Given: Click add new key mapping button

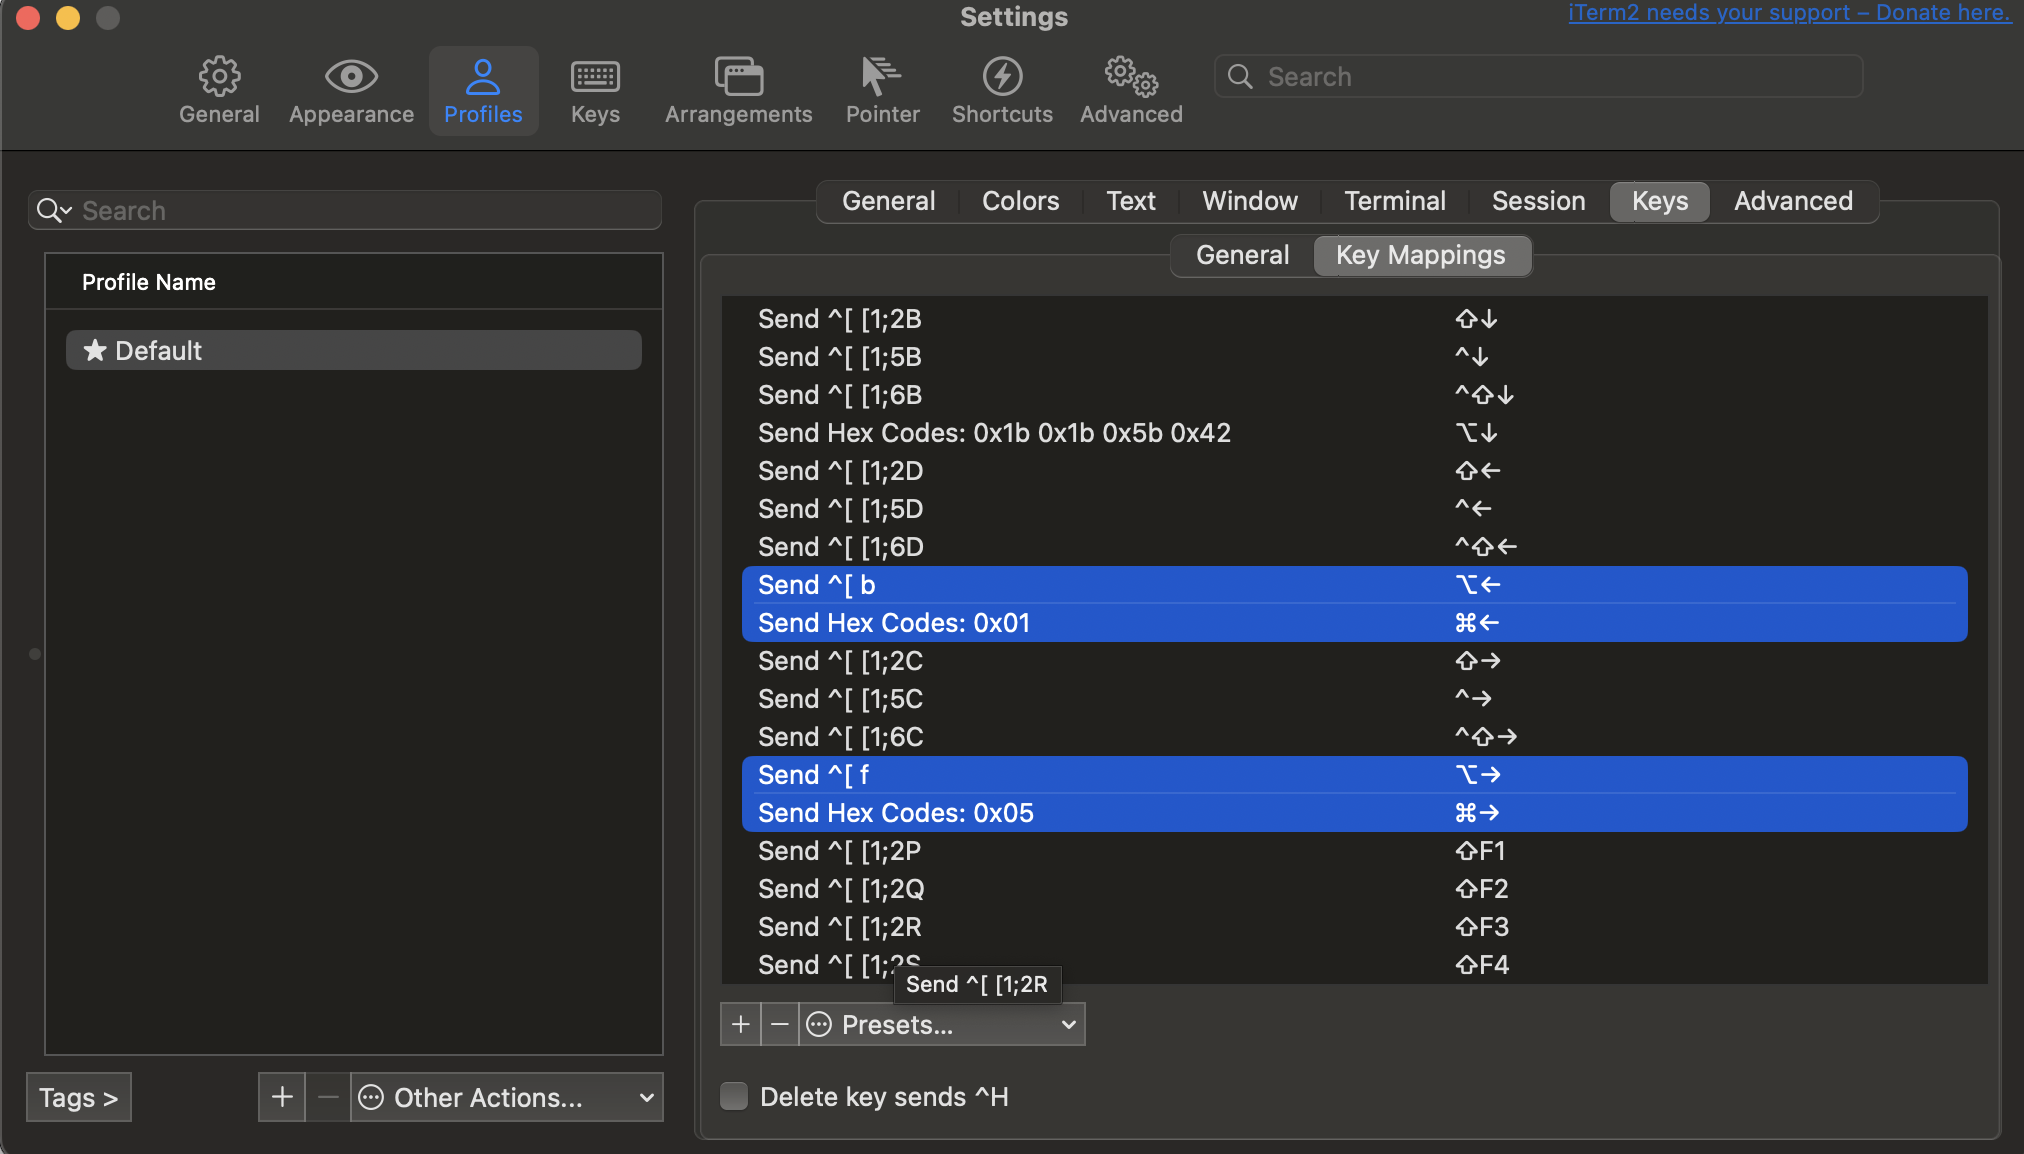Looking at the screenshot, I should click(740, 1025).
